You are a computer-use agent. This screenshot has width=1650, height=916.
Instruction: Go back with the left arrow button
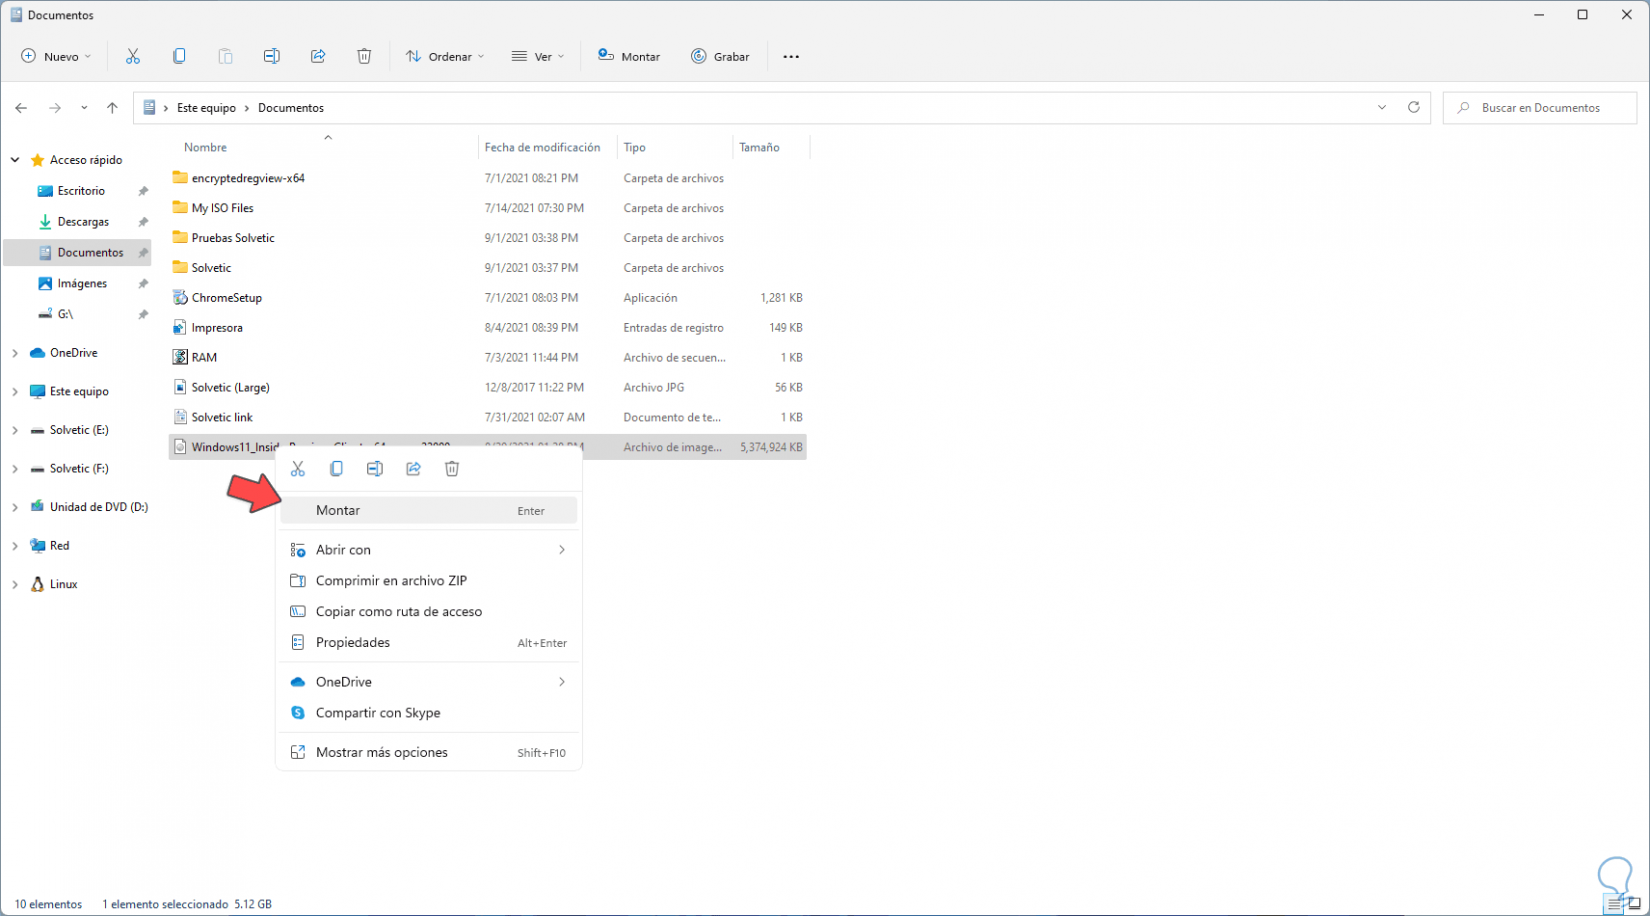point(21,108)
